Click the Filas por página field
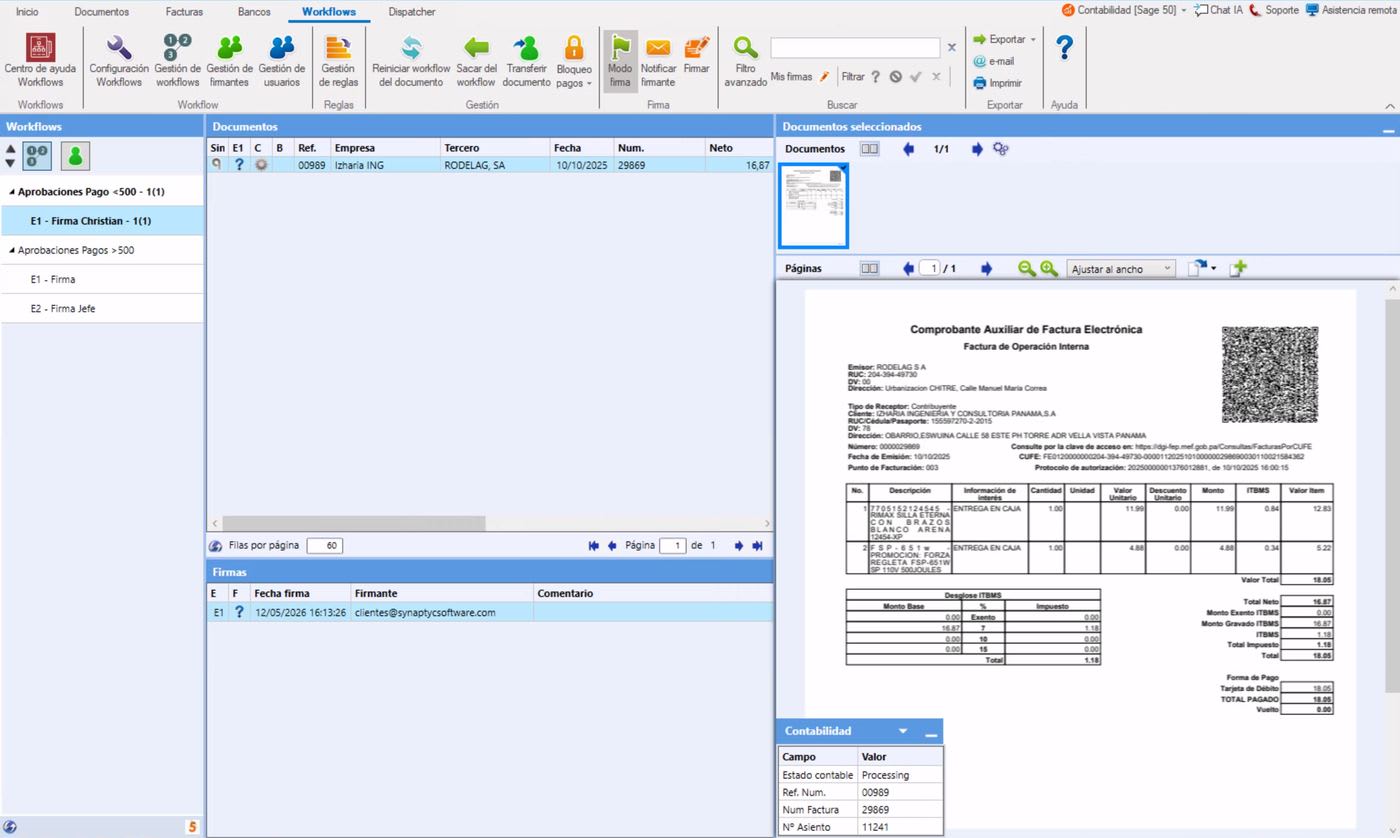 coord(324,546)
